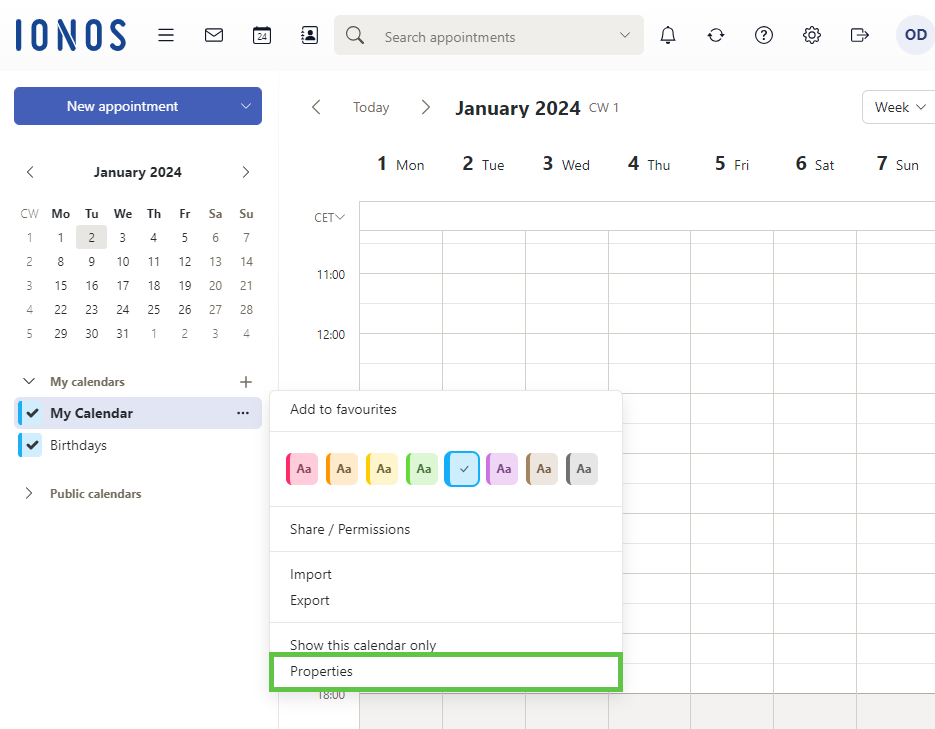Pick the pink calendar color
935x729 pixels.
[302, 469]
